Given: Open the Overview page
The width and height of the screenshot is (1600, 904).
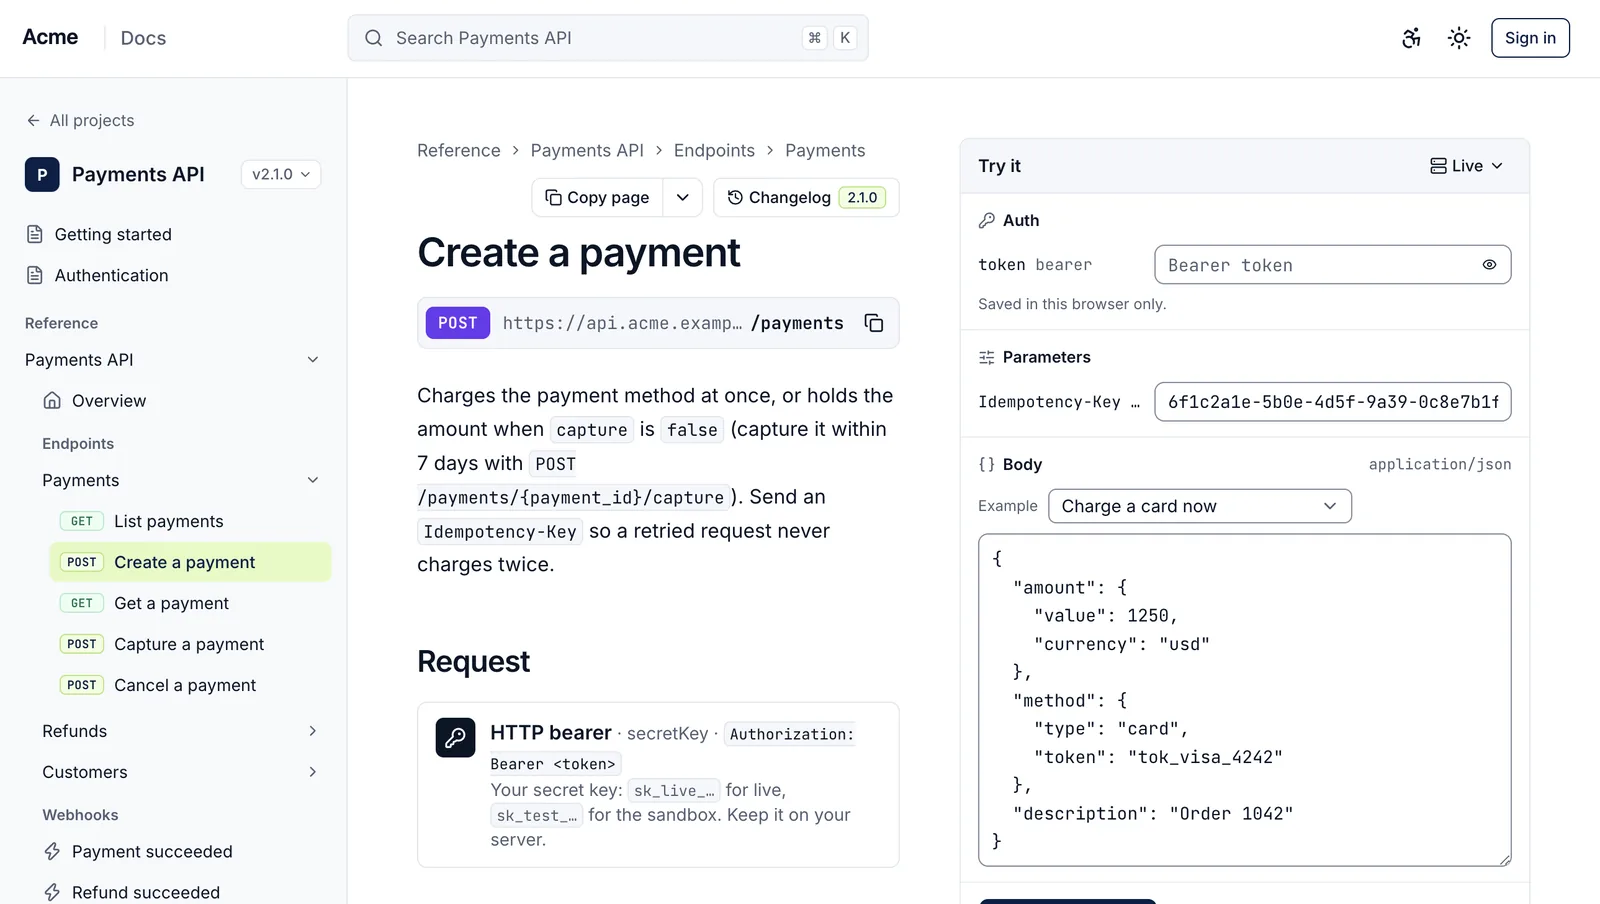Looking at the screenshot, I should (109, 400).
